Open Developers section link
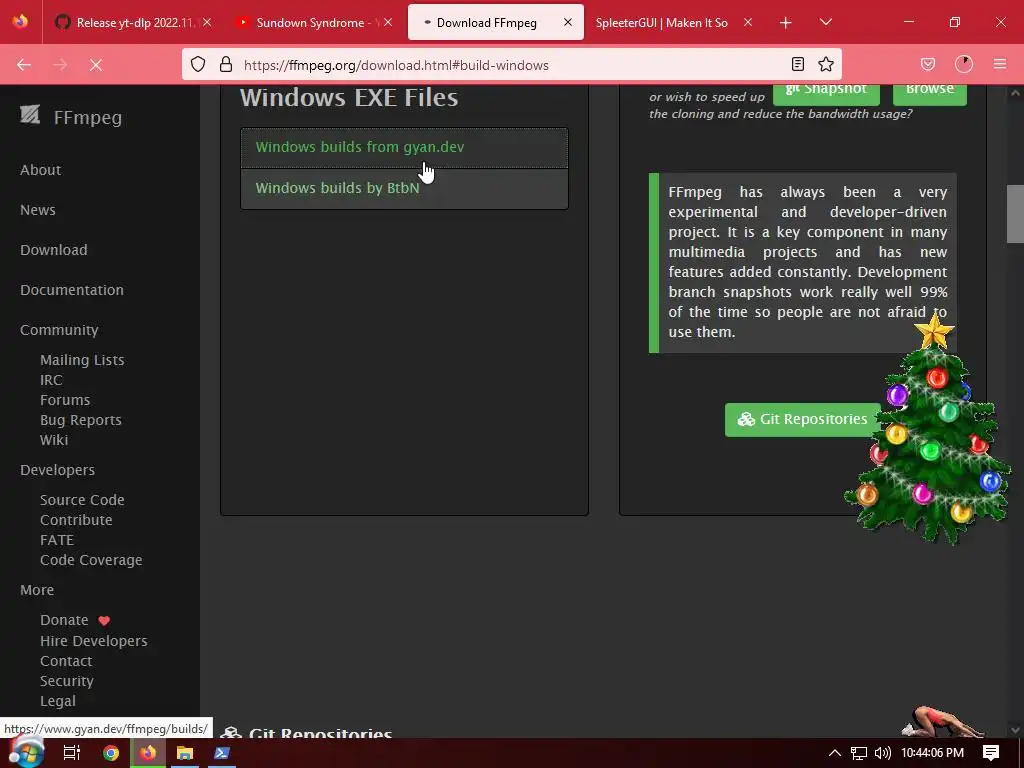 pos(57,470)
